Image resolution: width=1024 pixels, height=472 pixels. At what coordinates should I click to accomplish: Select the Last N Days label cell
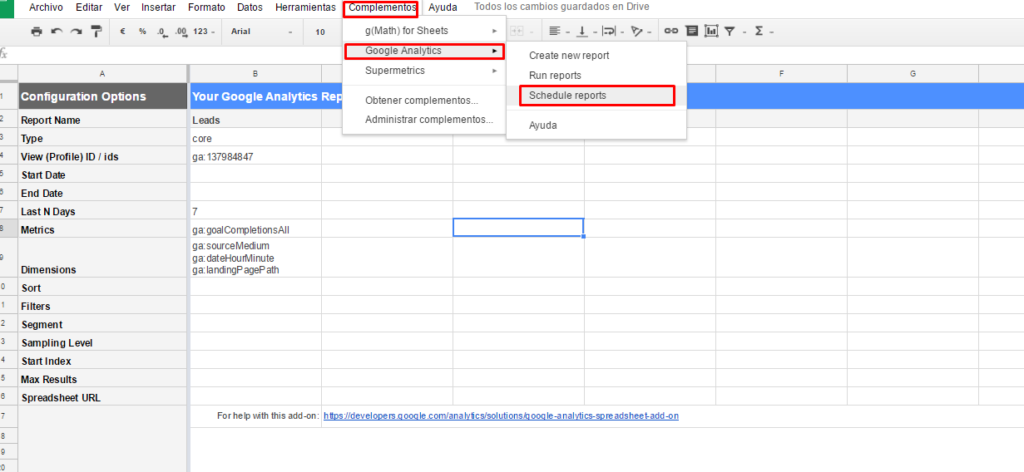pyautogui.click(x=103, y=211)
